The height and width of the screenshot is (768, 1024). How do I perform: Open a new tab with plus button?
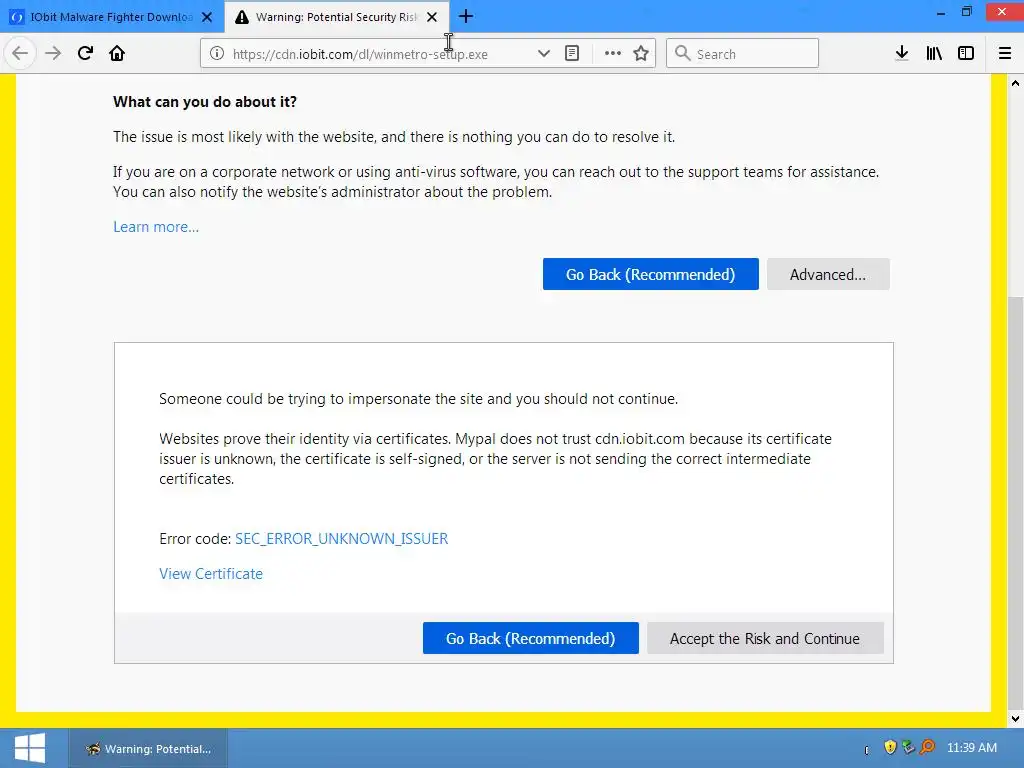point(466,16)
